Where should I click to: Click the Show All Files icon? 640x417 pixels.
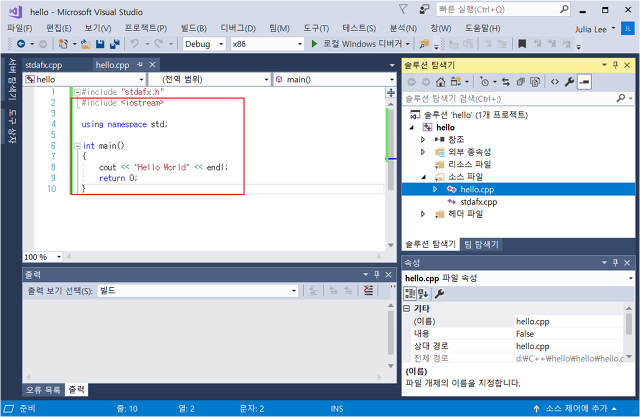pos(535,82)
